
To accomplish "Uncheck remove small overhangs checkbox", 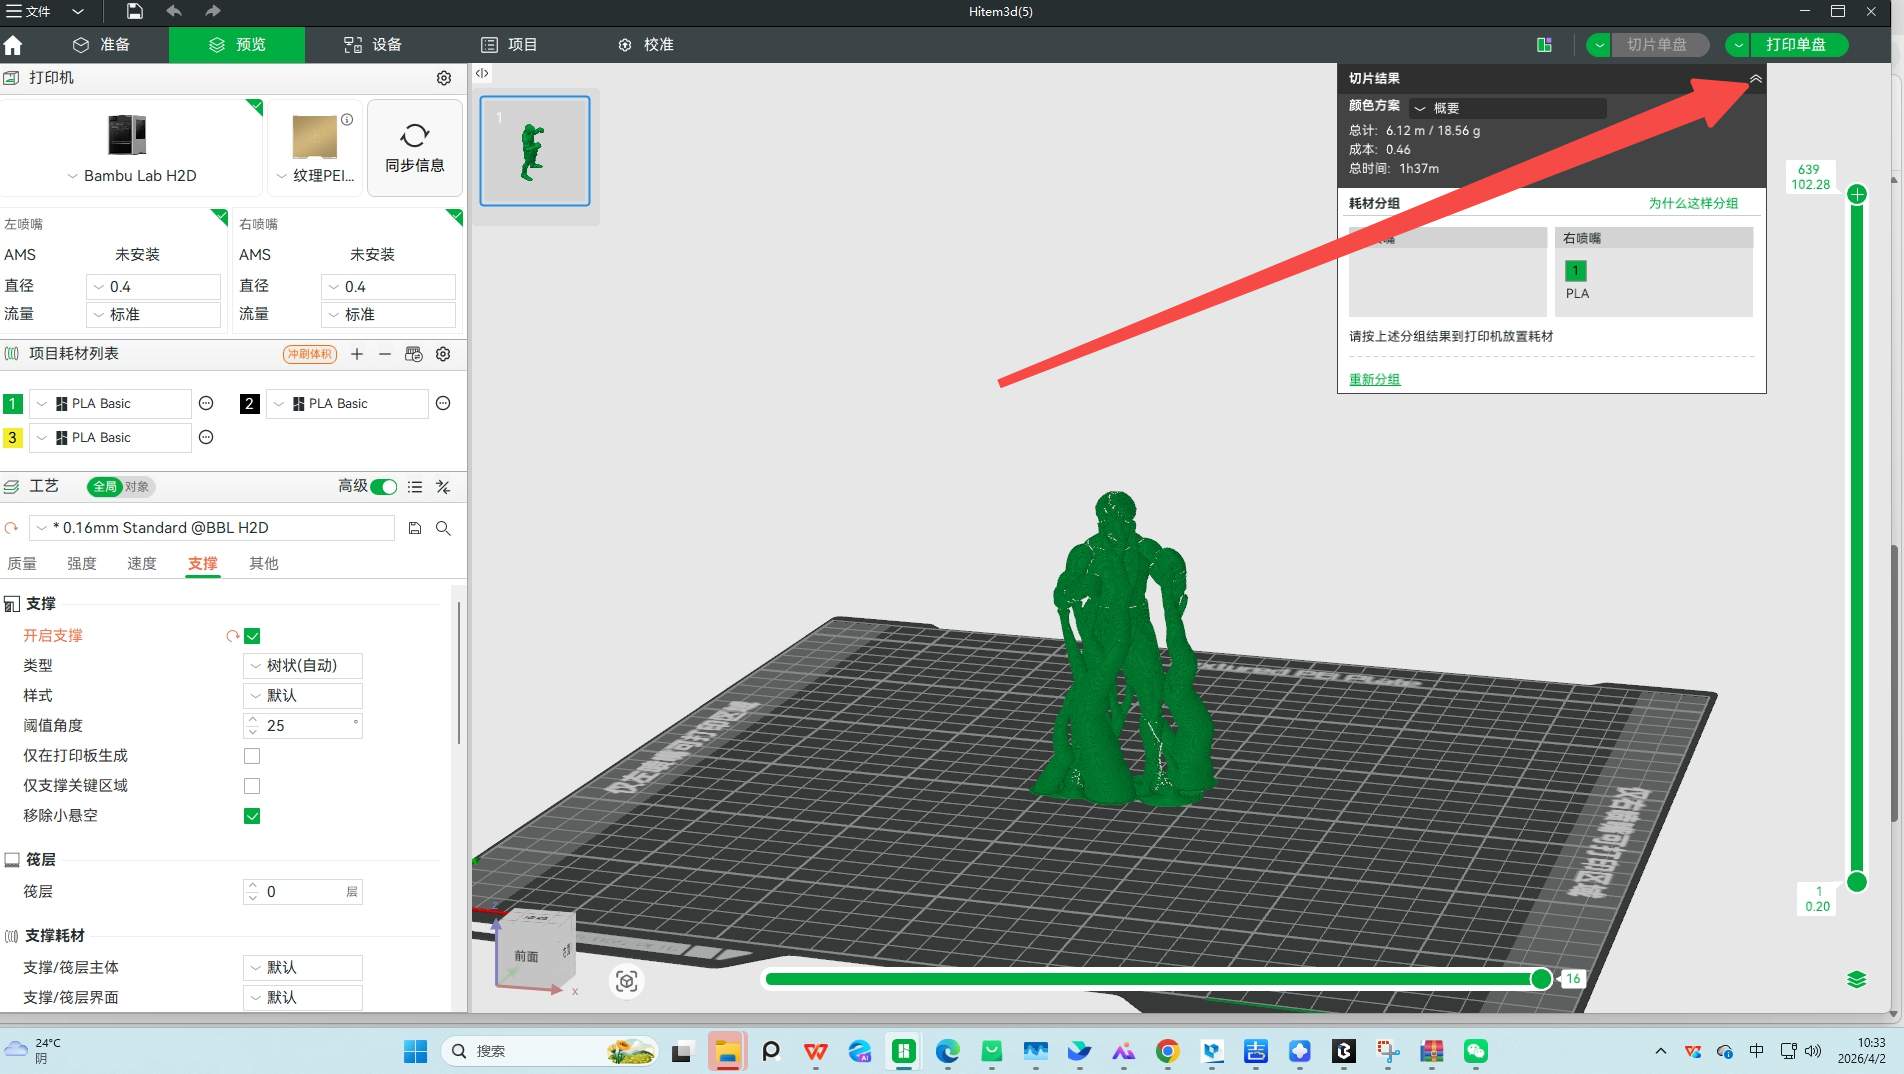I will click(x=252, y=816).
